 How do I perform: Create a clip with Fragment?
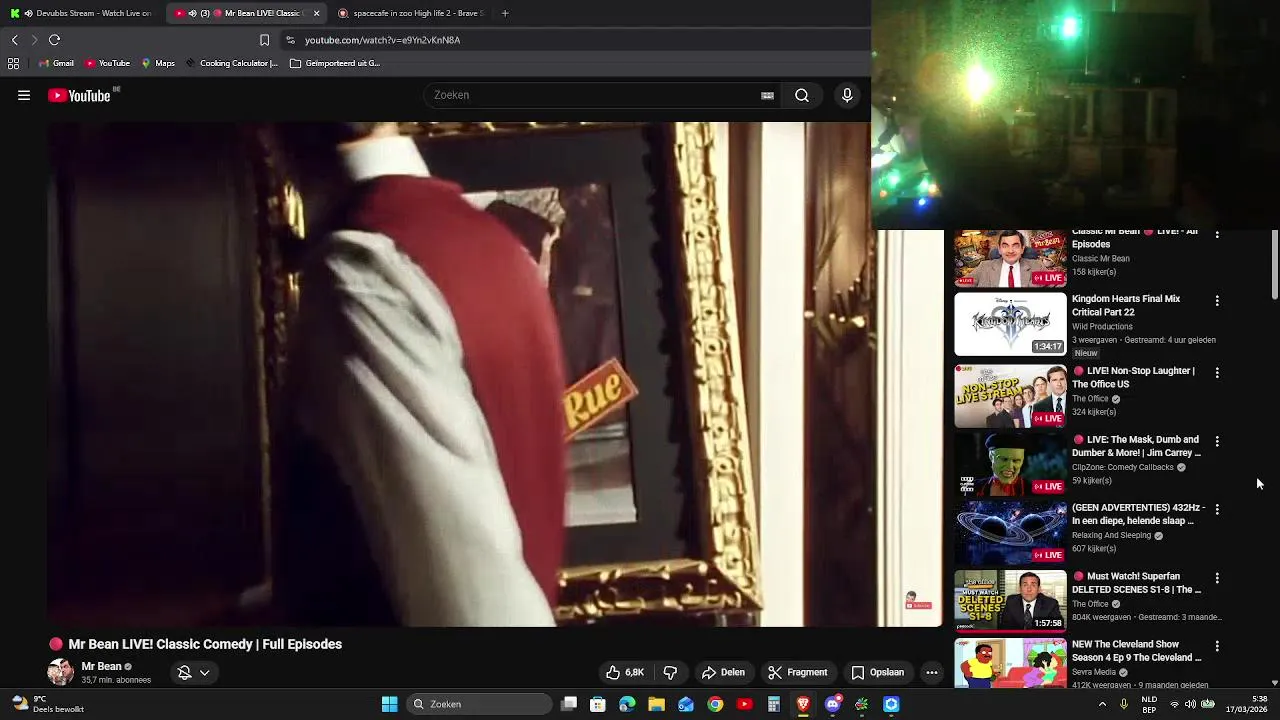[x=798, y=672]
